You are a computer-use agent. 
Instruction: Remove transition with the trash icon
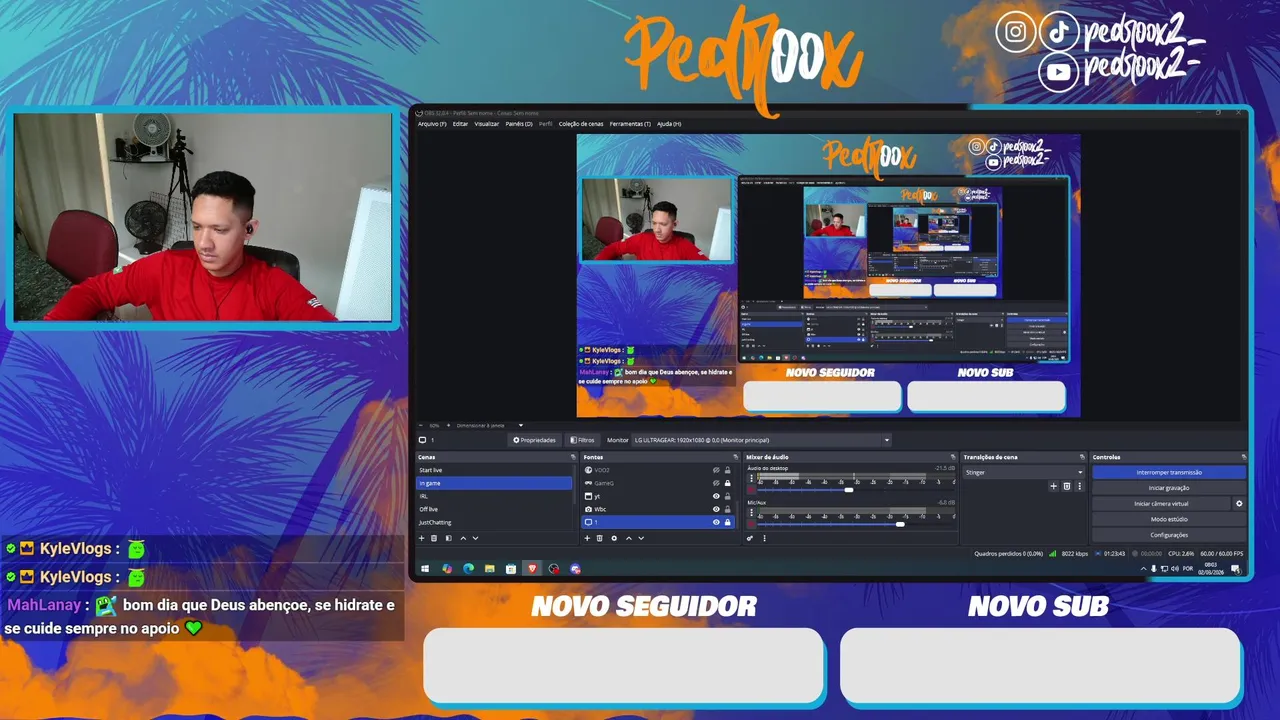(x=1066, y=486)
